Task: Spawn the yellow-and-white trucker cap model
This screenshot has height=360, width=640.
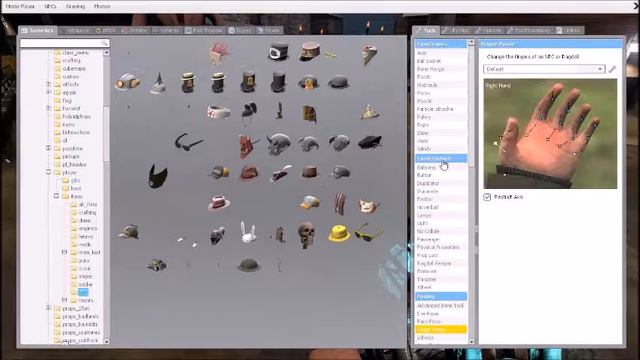Action: click(309, 202)
